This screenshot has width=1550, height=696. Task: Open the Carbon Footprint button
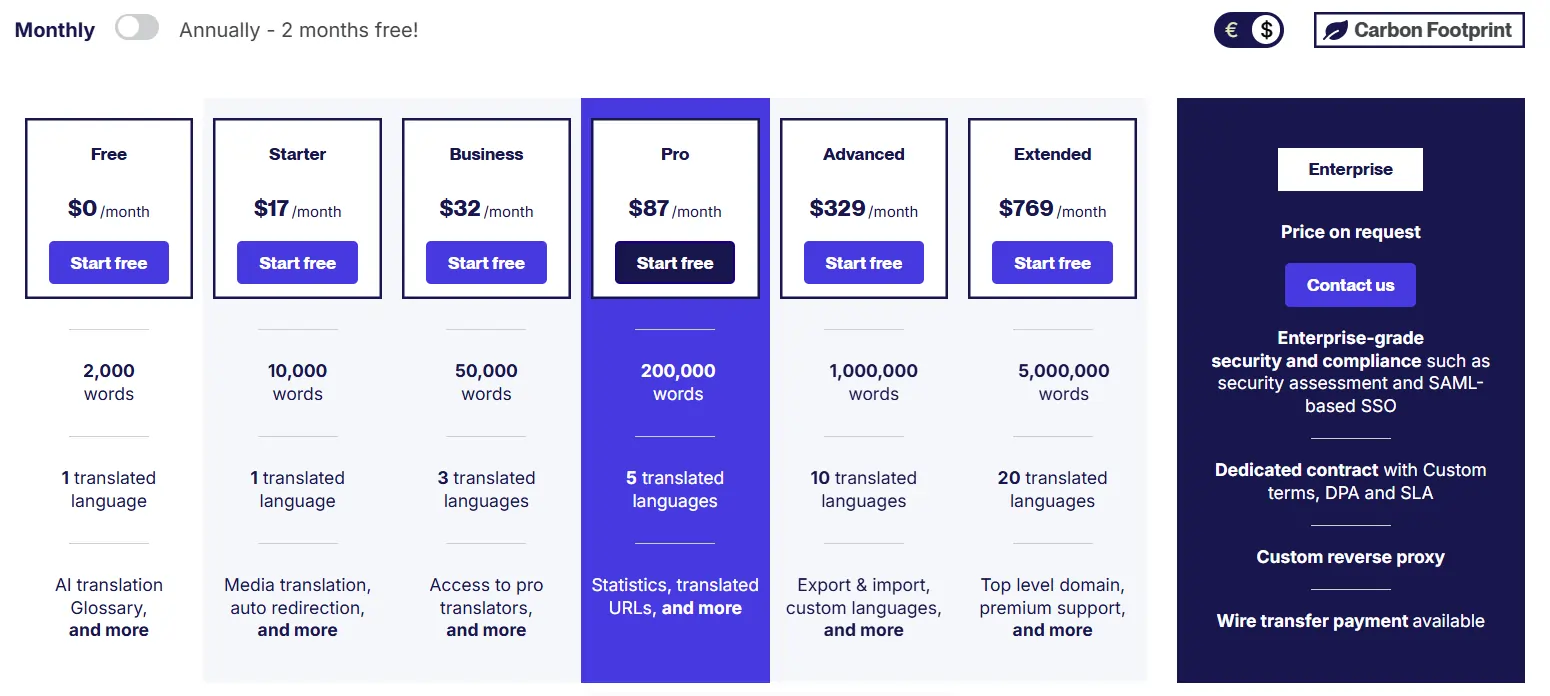click(1419, 30)
